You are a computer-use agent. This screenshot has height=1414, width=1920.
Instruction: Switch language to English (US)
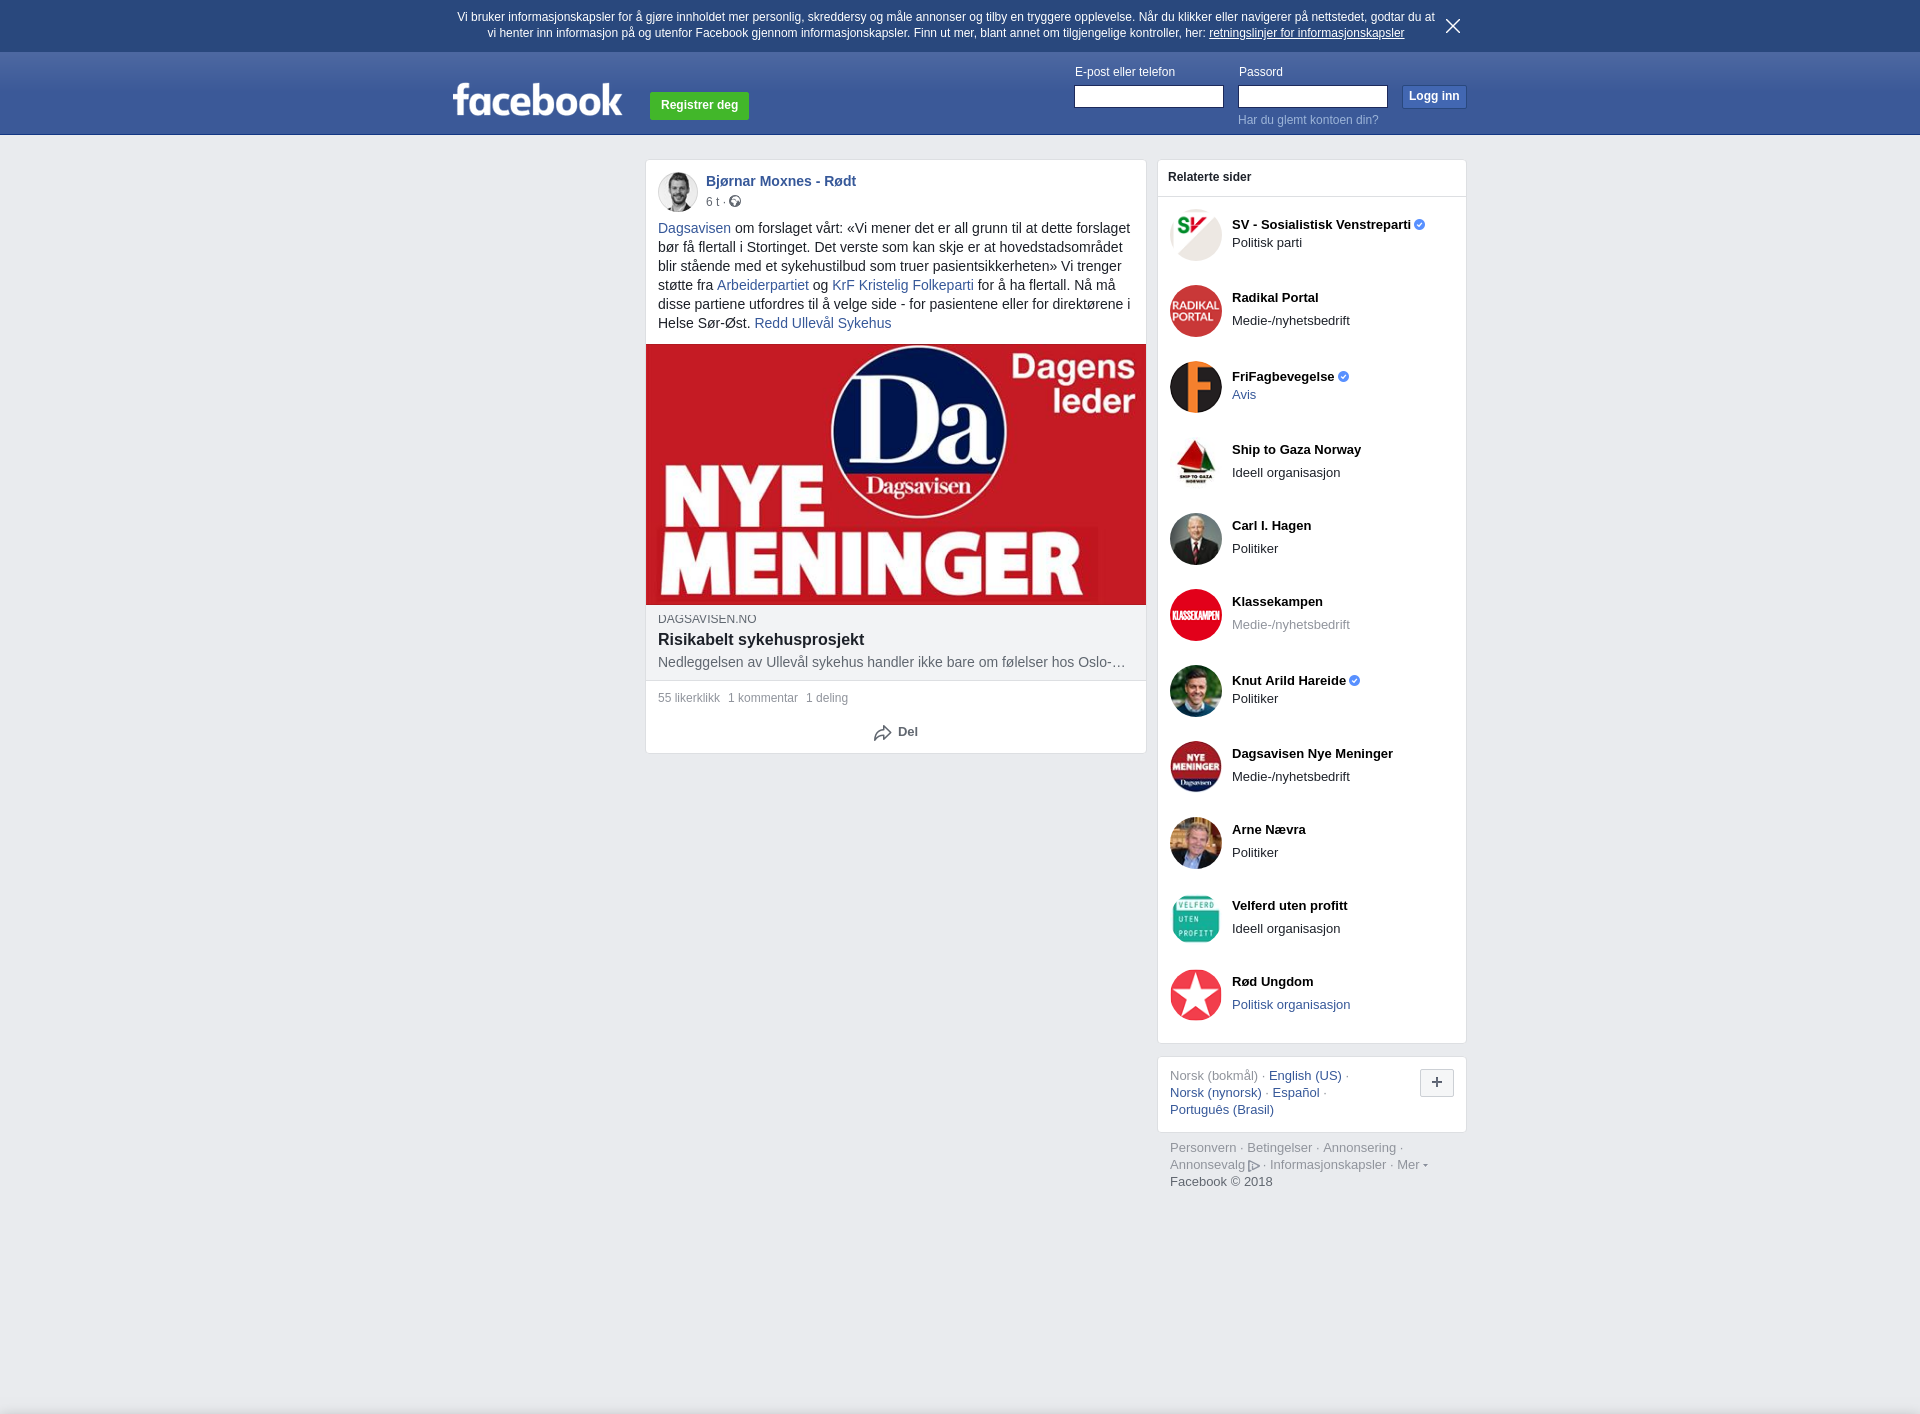[x=1305, y=1076]
